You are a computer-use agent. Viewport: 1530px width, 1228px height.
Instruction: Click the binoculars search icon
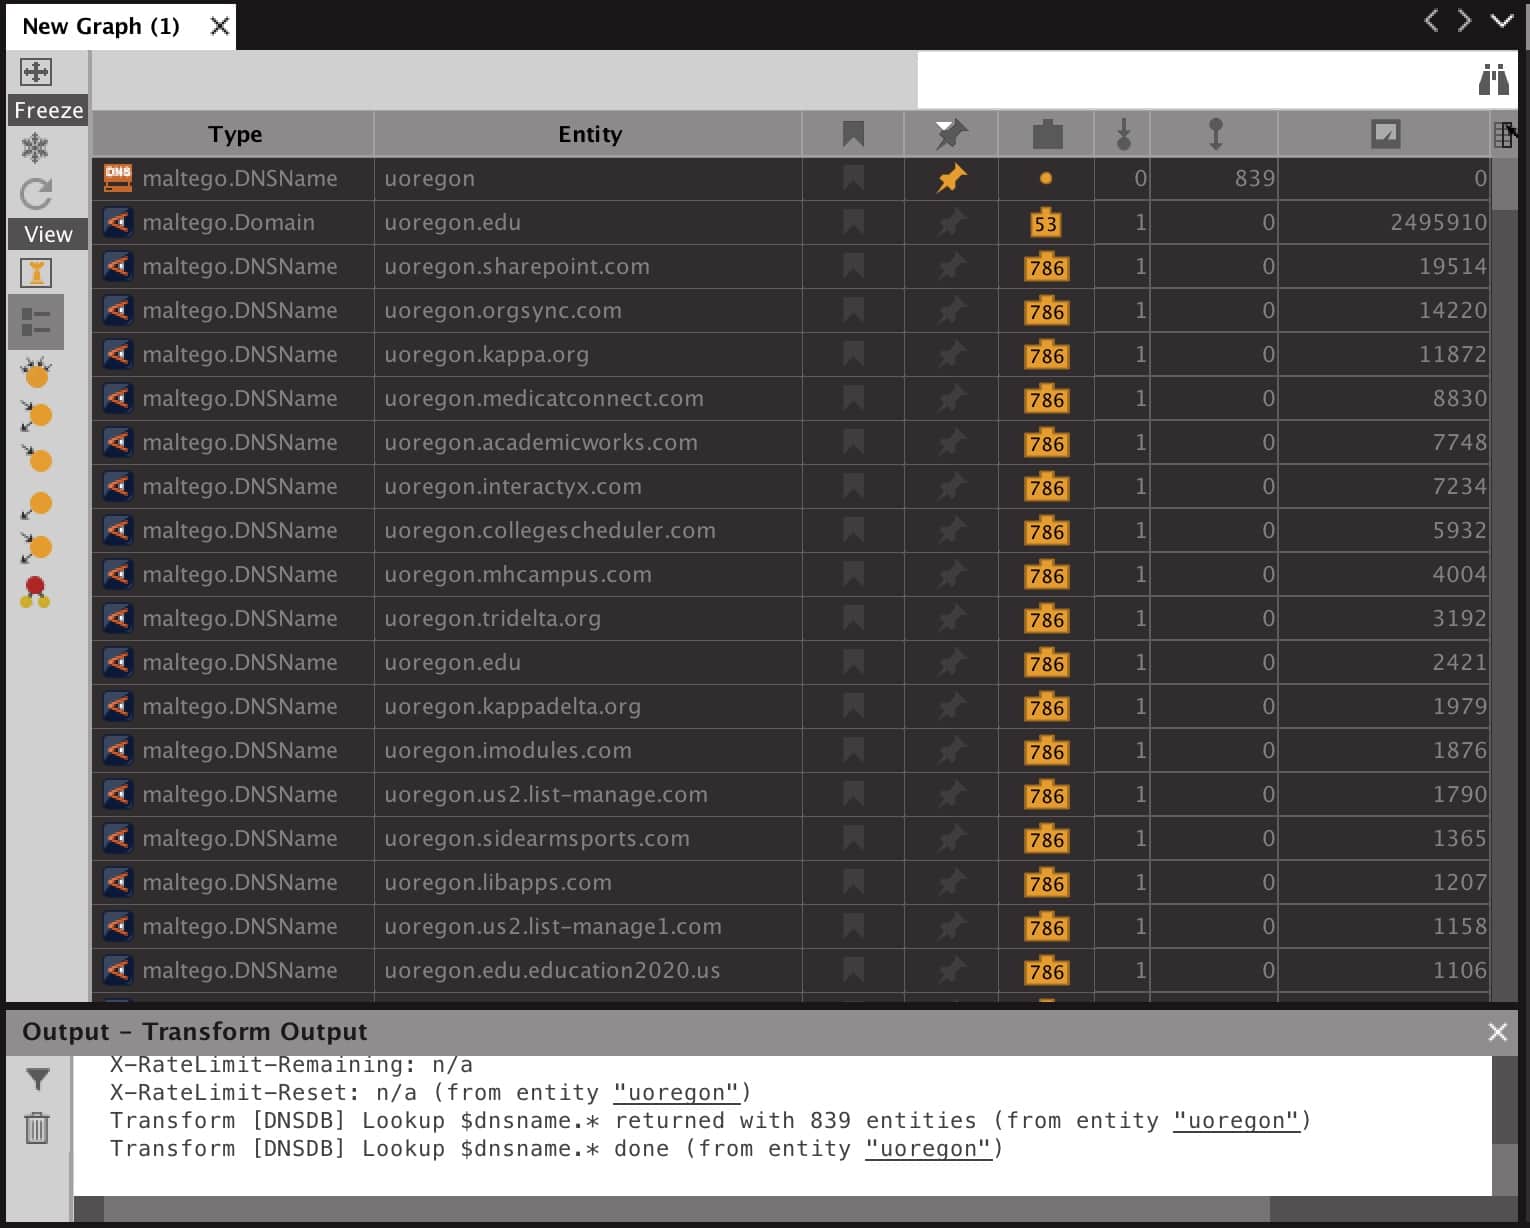pos(1493,79)
